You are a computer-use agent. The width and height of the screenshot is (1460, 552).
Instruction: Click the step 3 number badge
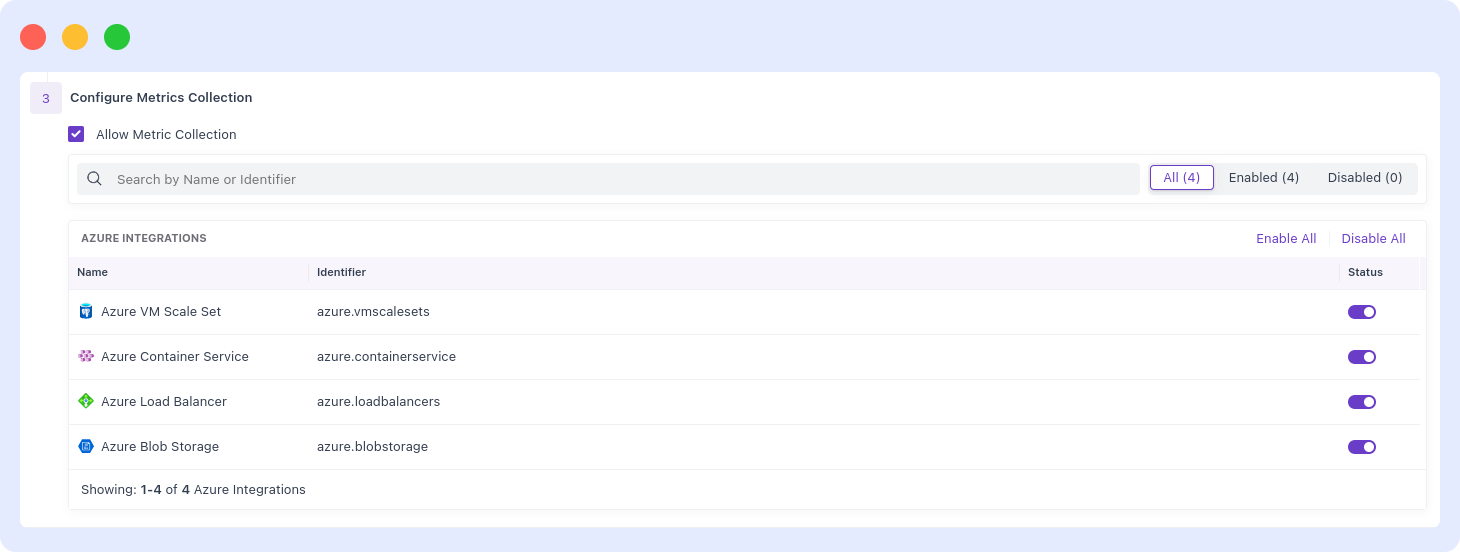coord(46,98)
